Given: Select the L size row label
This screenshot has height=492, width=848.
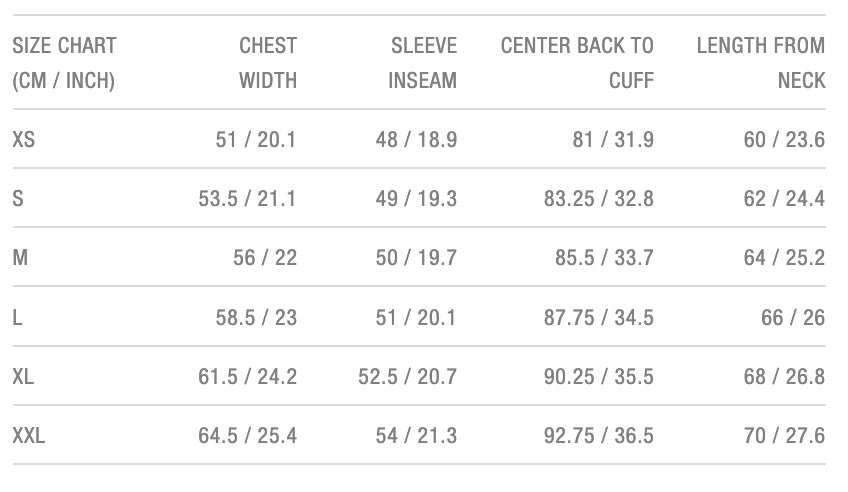Looking at the screenshot, I should pyautogui.click(x=17, y=318).
